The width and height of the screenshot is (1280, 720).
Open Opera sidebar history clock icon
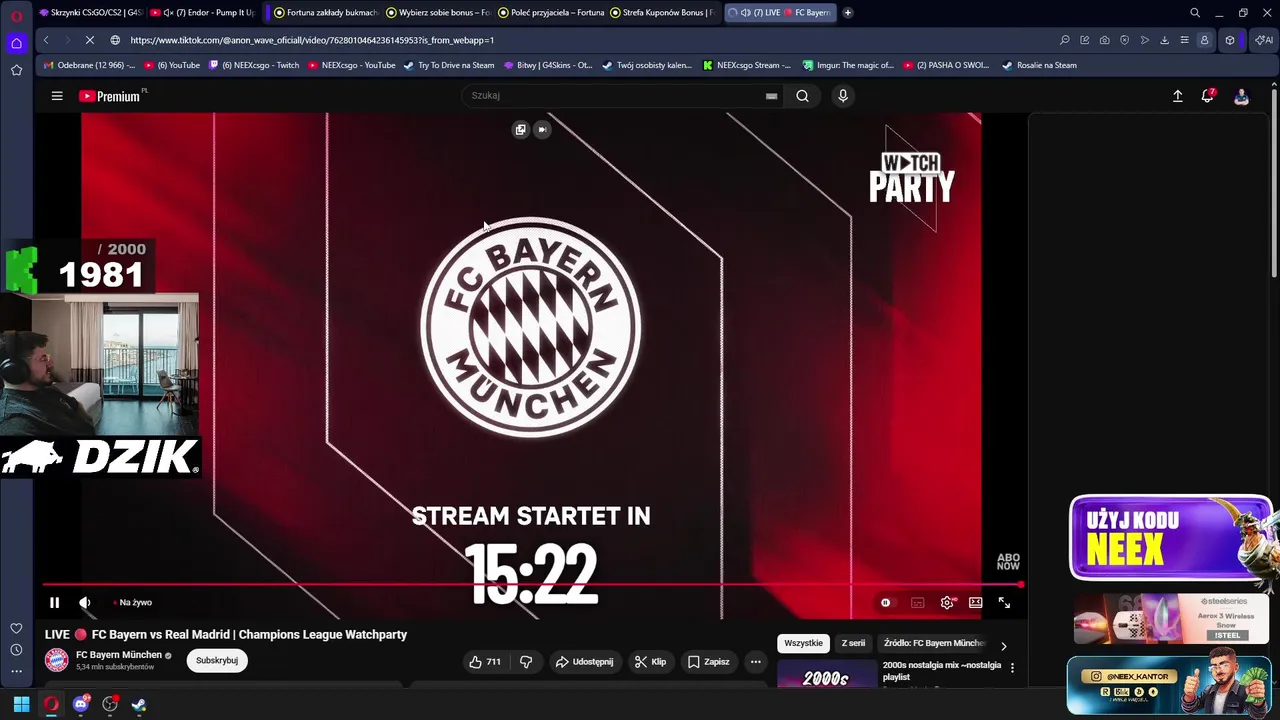[16, 650]
